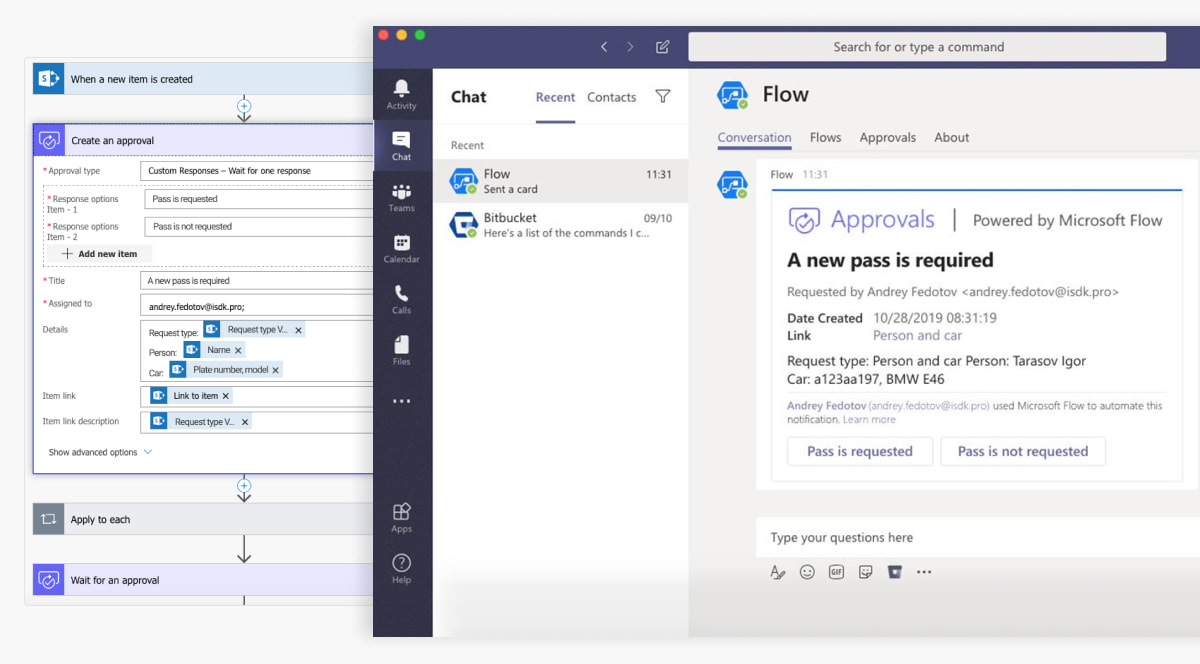Remove the Name token from Person field
1200x664 pixels.
(x=238, y=350)
